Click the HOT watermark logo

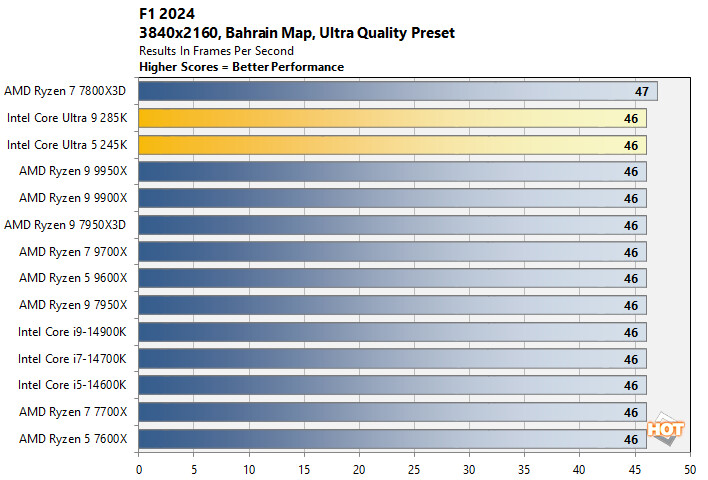click(x=666, y=429)
